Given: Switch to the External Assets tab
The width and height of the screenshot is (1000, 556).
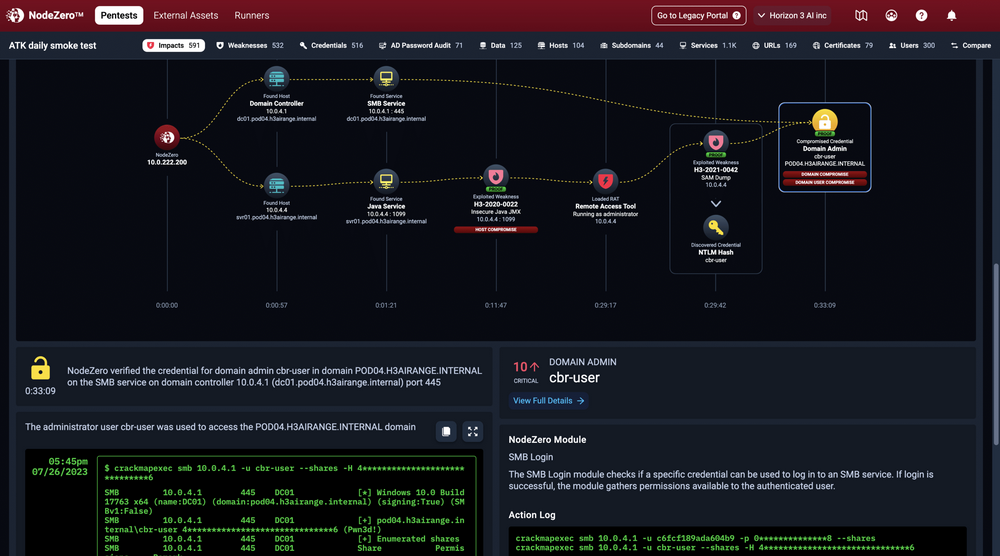Looking at the screenshot, I should pos(187,16).
